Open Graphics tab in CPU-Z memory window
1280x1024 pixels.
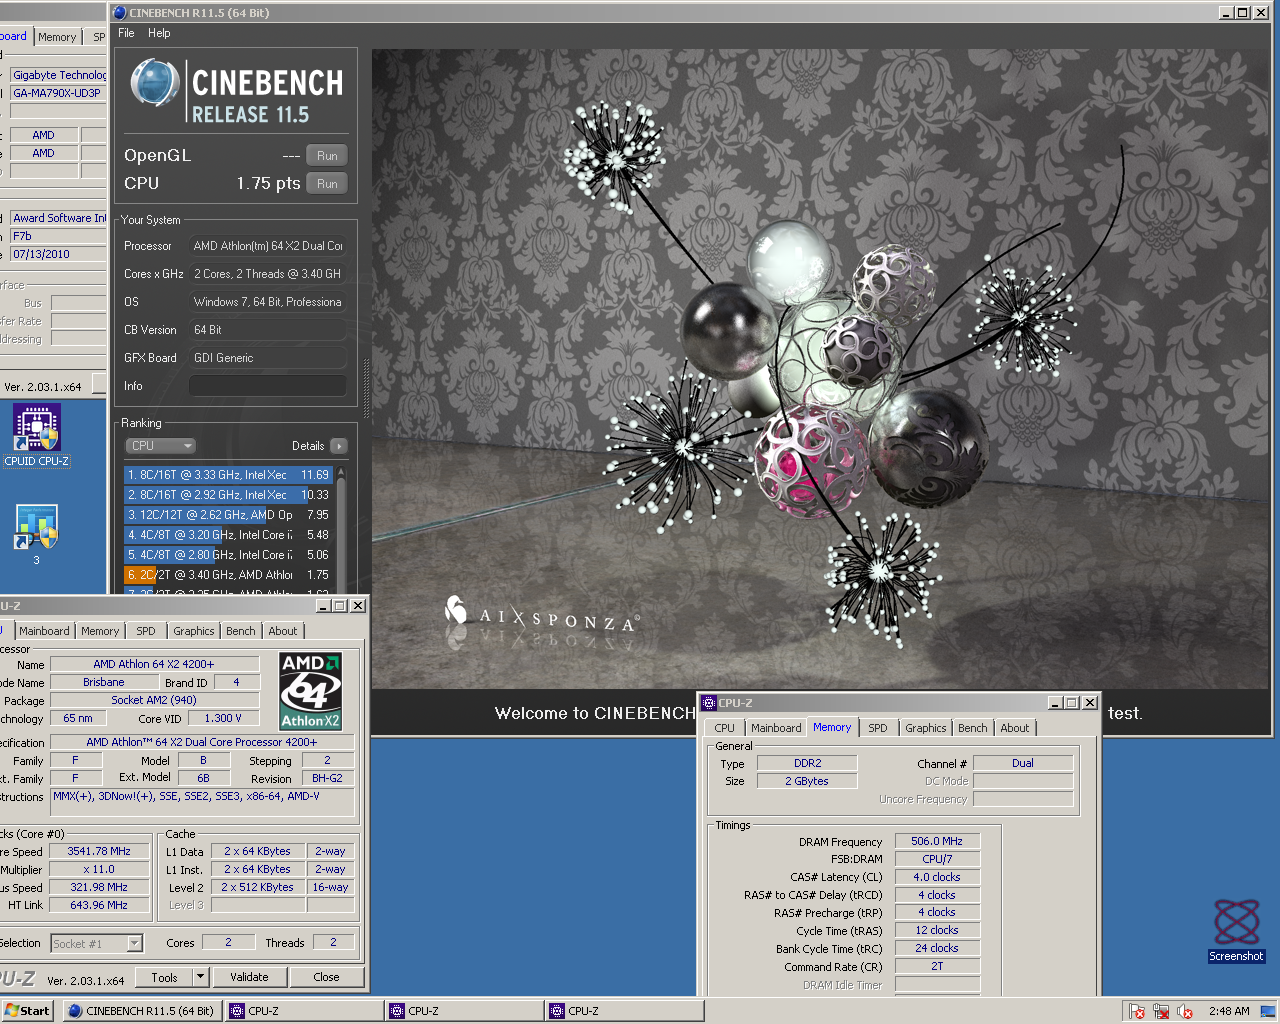click(925, 728)
